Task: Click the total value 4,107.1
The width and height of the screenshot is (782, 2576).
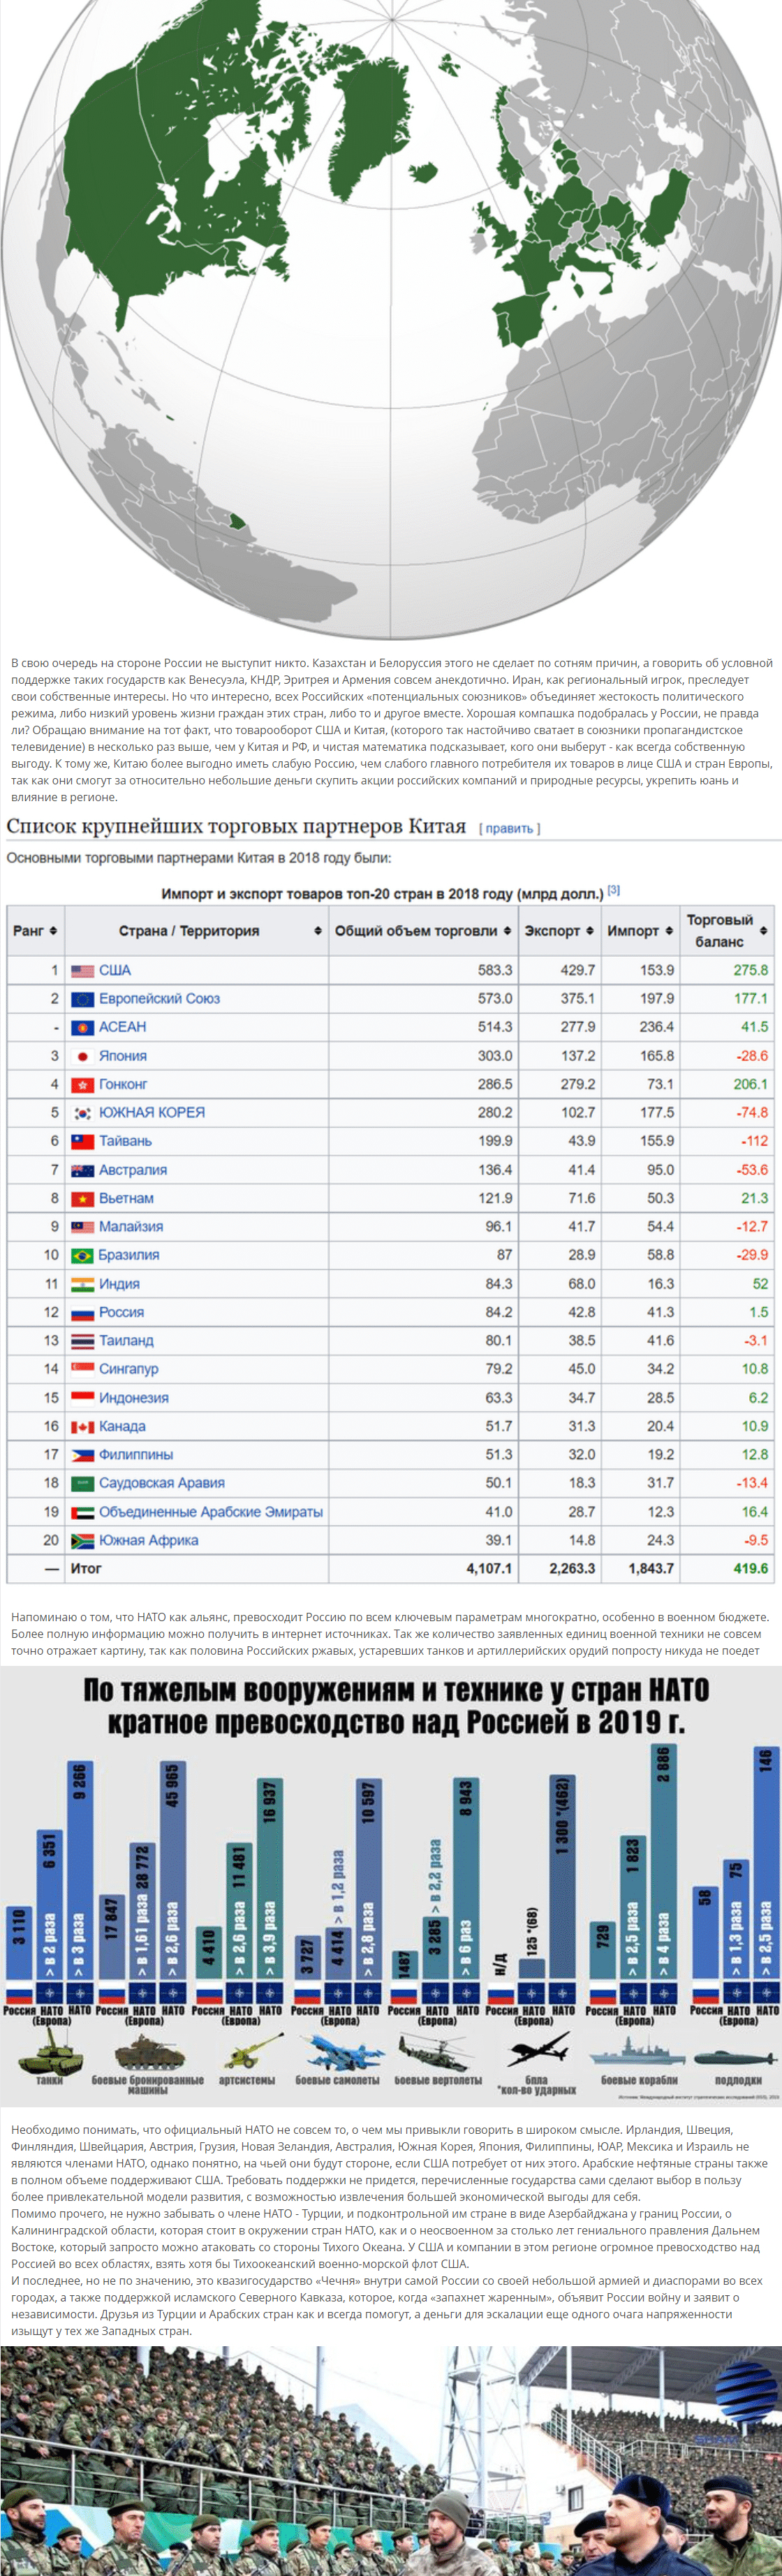Action: tap(489, 1568)
